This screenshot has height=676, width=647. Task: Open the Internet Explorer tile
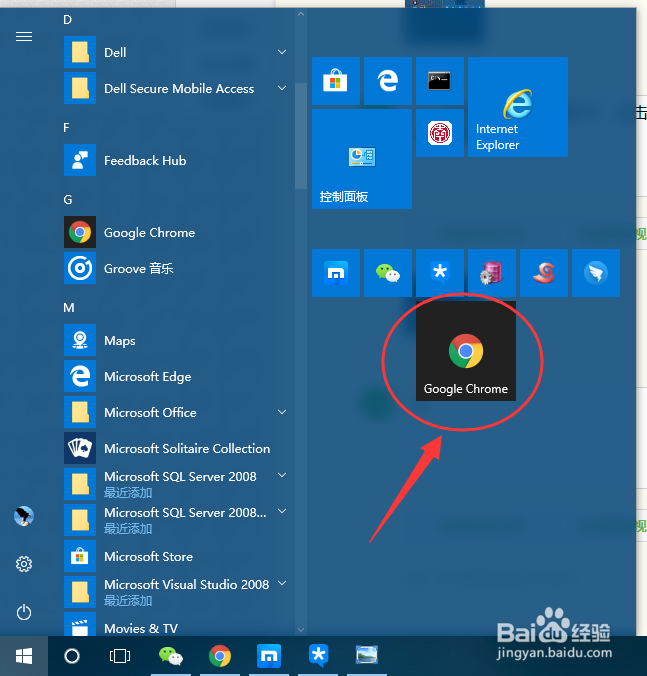point(518,107)
